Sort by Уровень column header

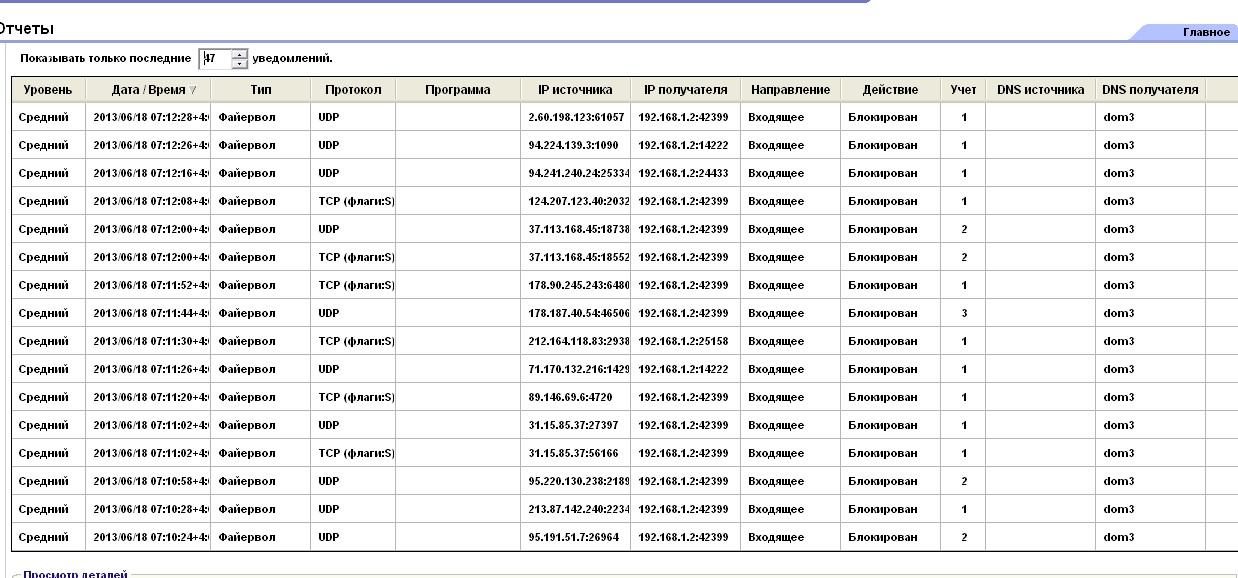coord(48,90)
